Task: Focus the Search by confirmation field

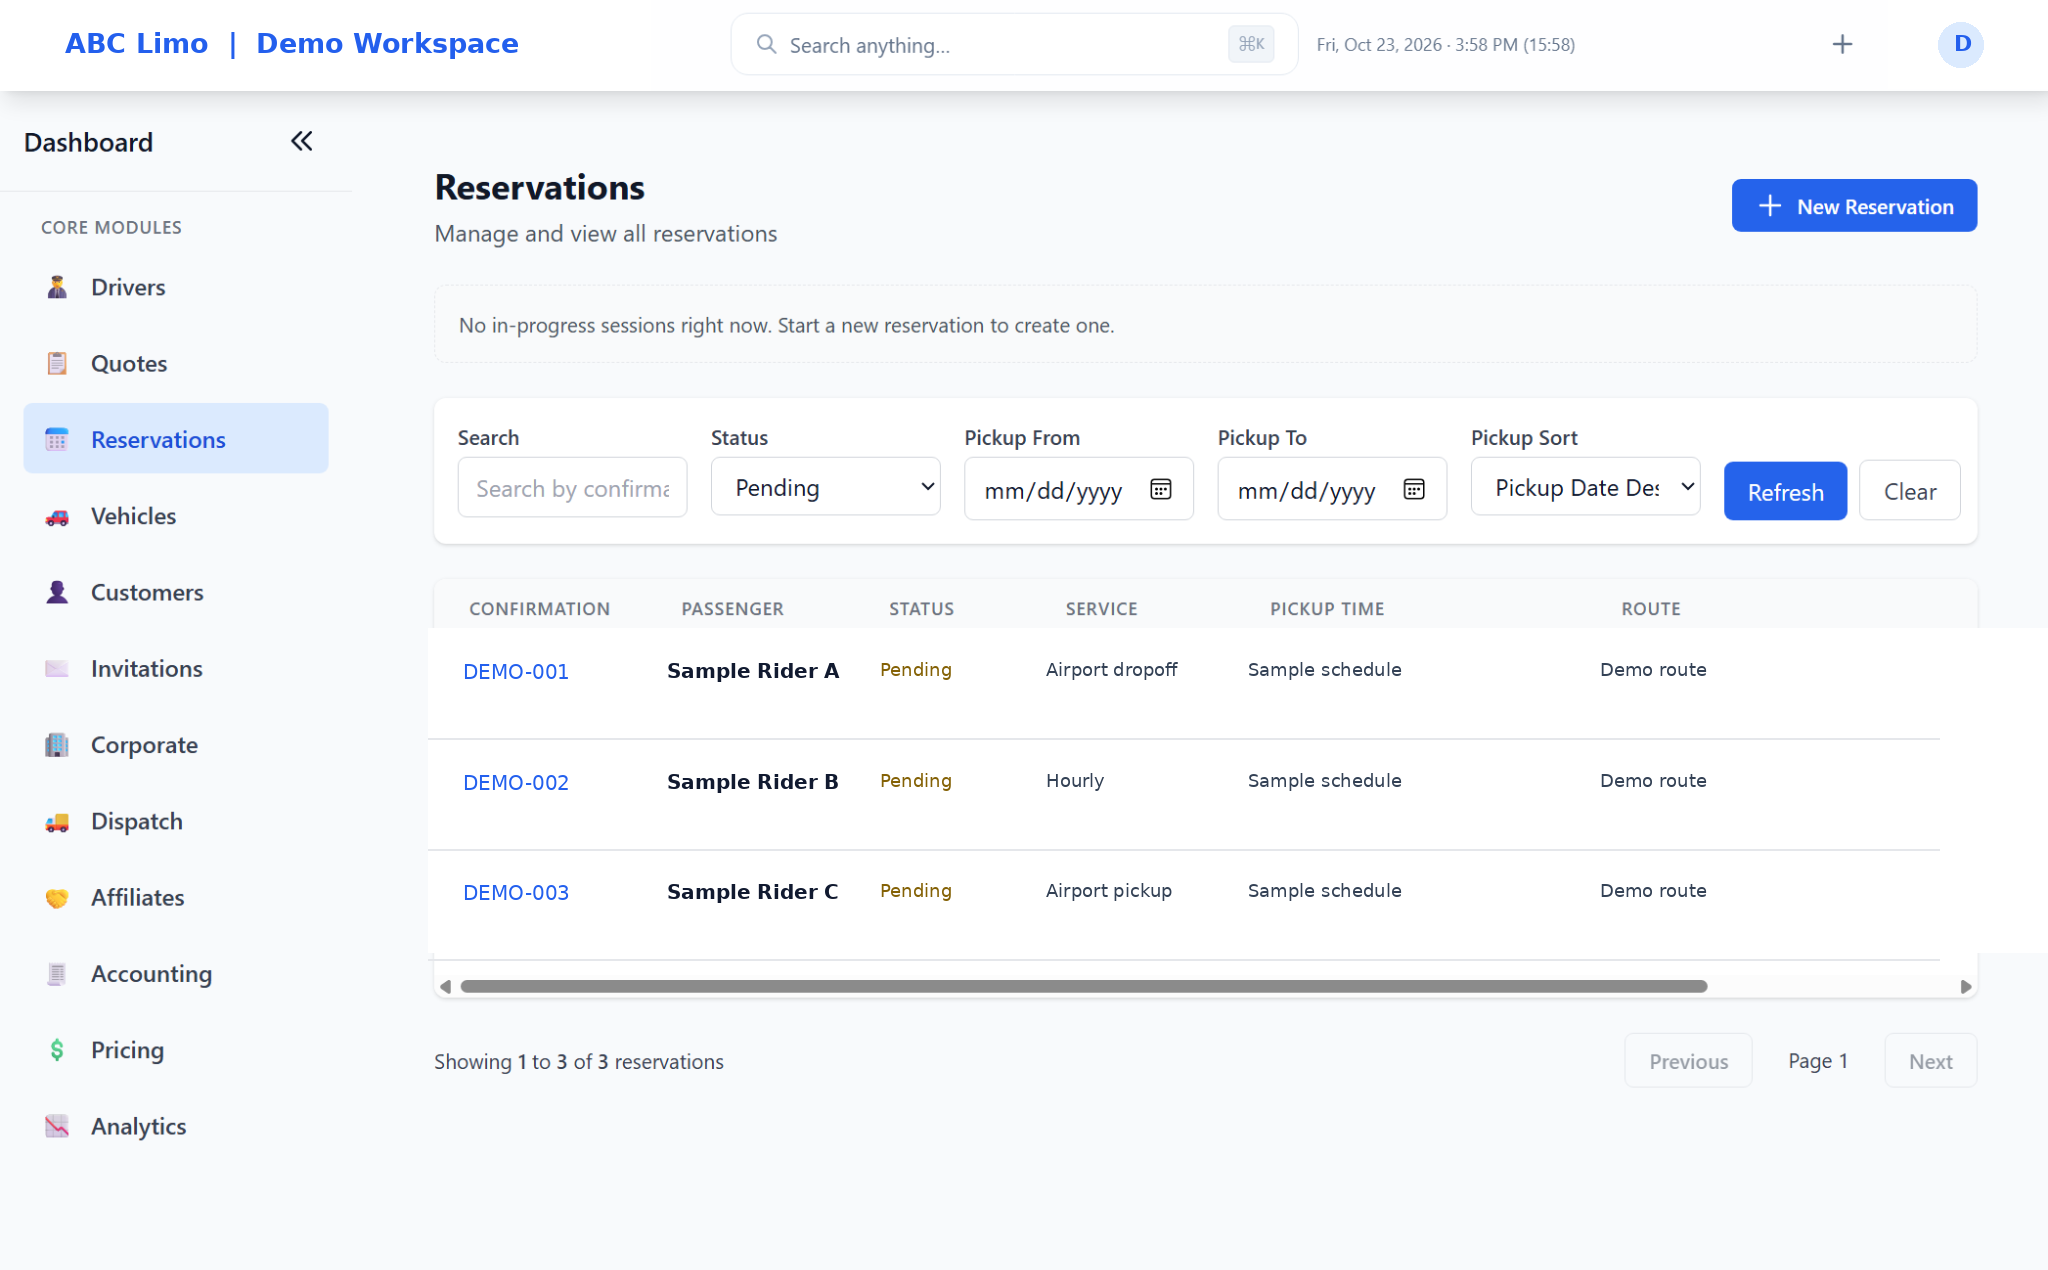Action: point(572,488)
